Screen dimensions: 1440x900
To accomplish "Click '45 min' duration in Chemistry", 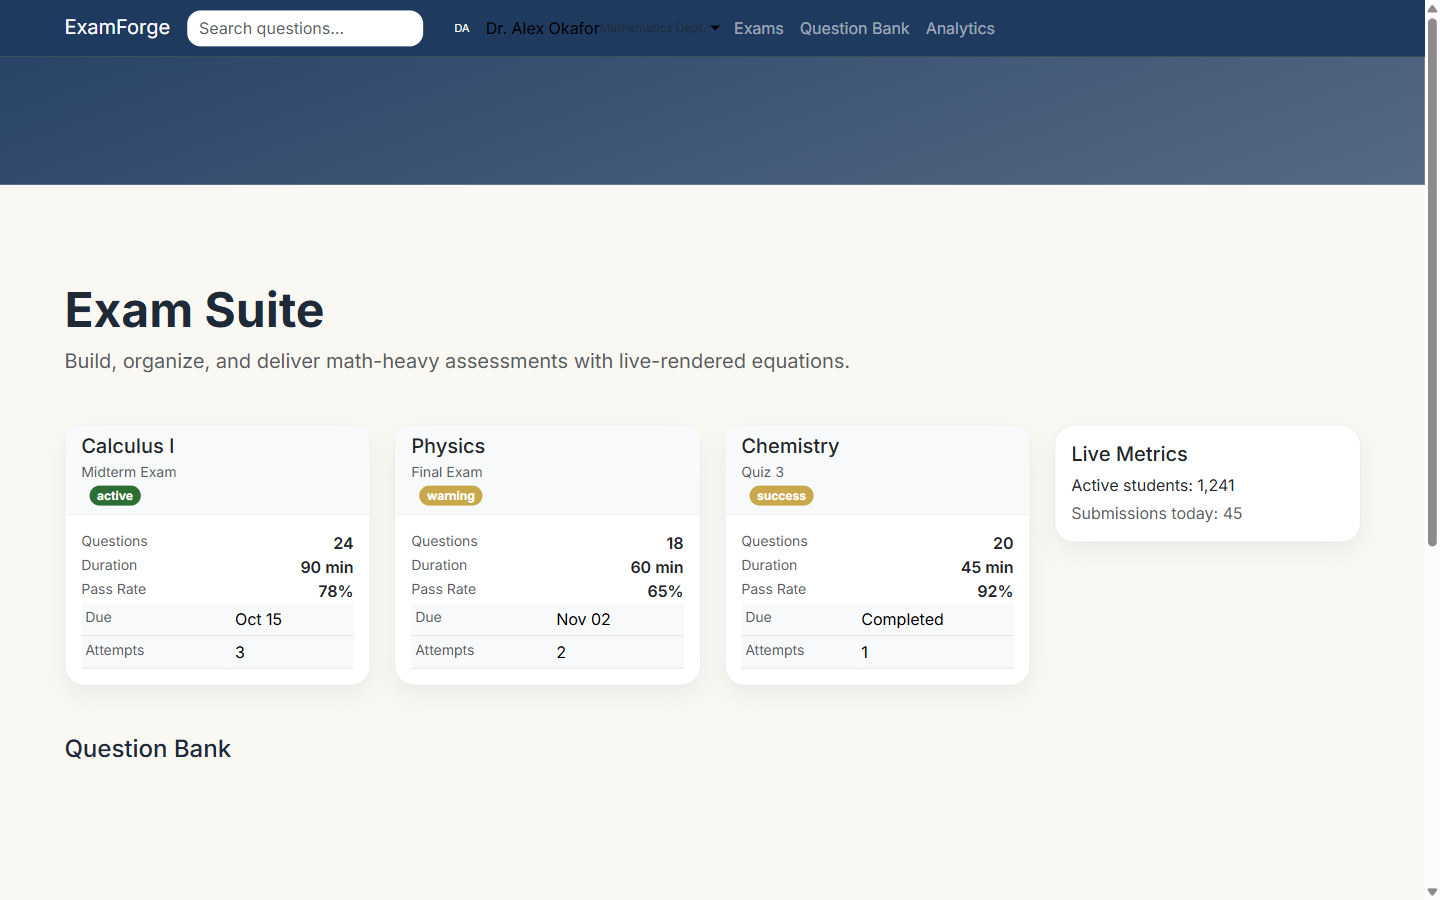I will tap(987, 567).
